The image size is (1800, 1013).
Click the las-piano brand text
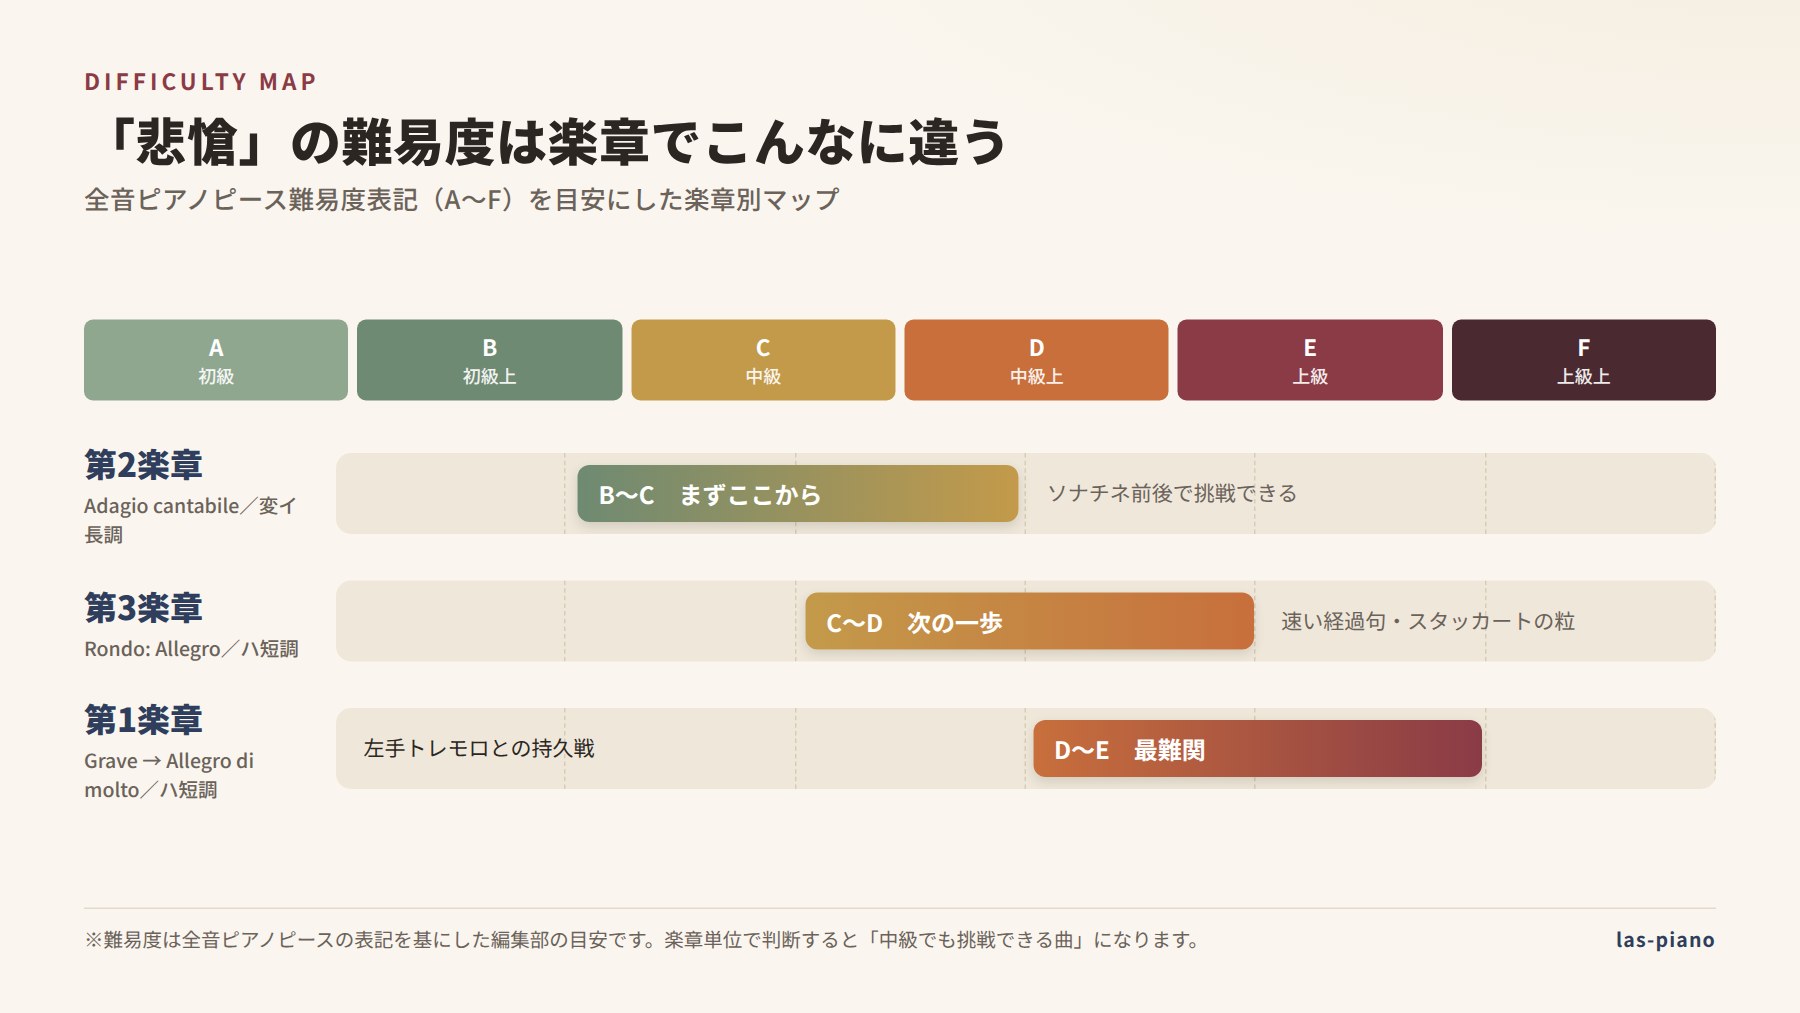pos(1665,940)
